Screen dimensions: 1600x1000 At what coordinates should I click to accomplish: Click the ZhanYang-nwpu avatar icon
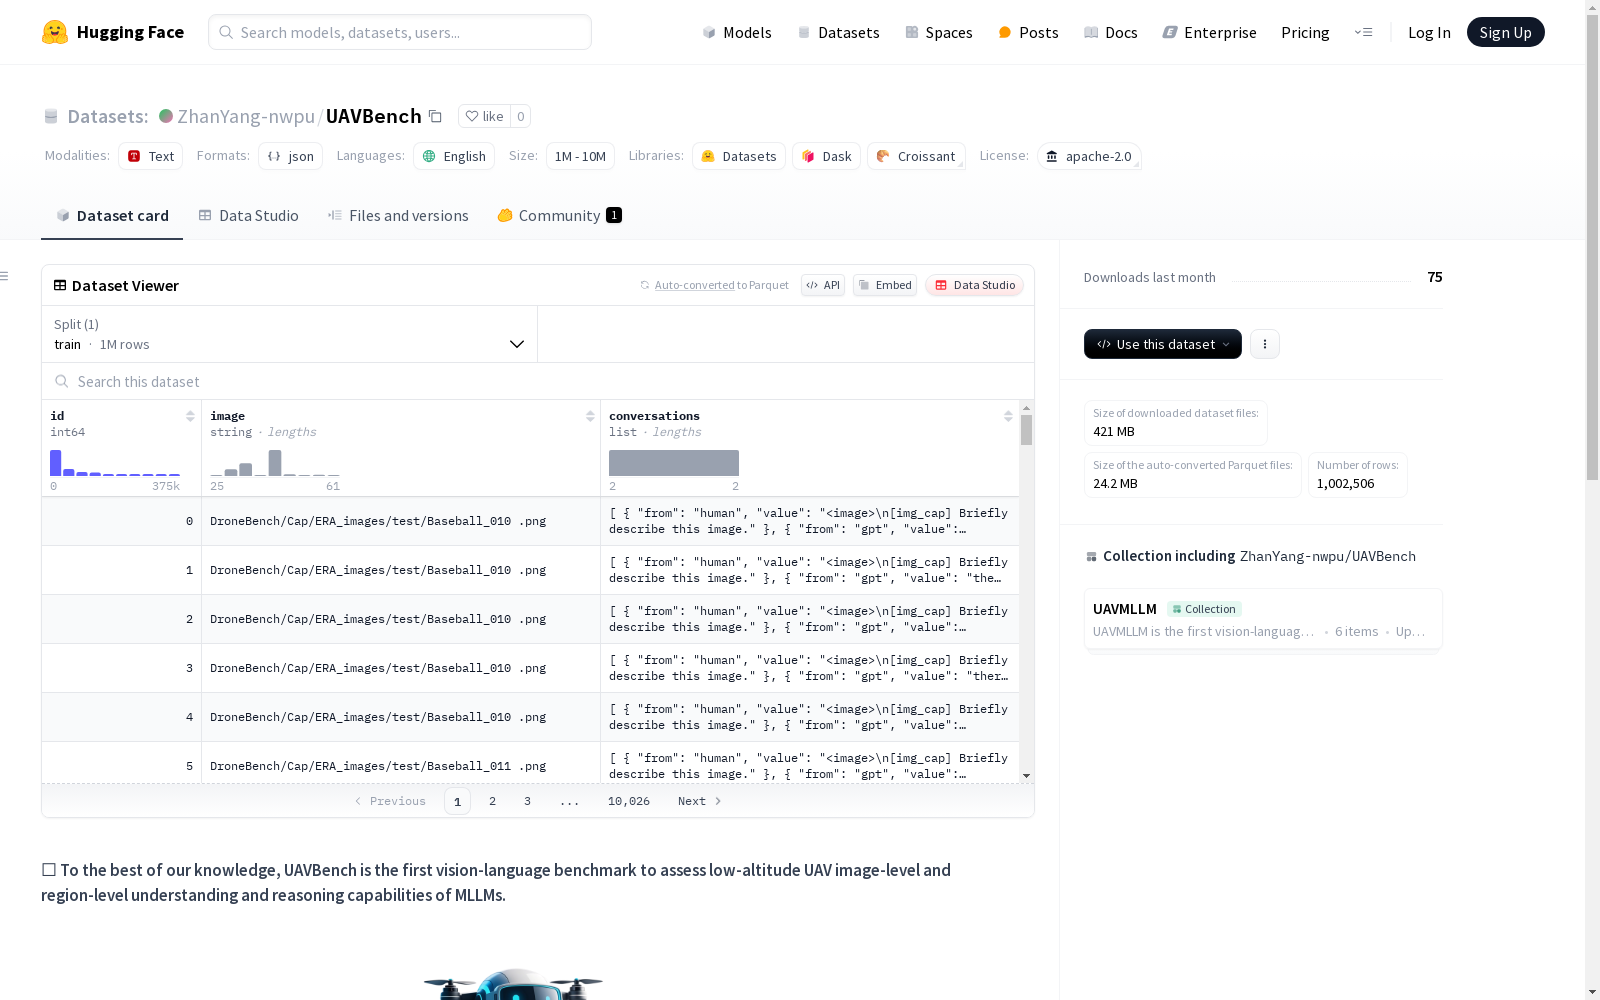(x=166, y=116)
